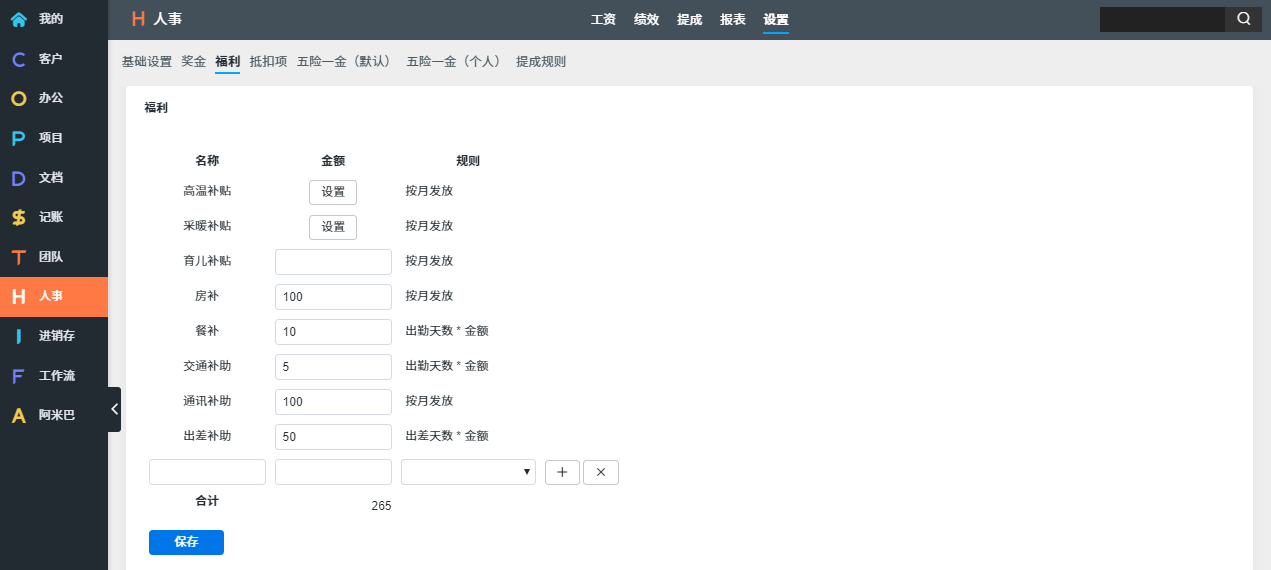1271x570 pixels.
Task: Open the 客户 module icon in sidebar
Action: point(18,59)
